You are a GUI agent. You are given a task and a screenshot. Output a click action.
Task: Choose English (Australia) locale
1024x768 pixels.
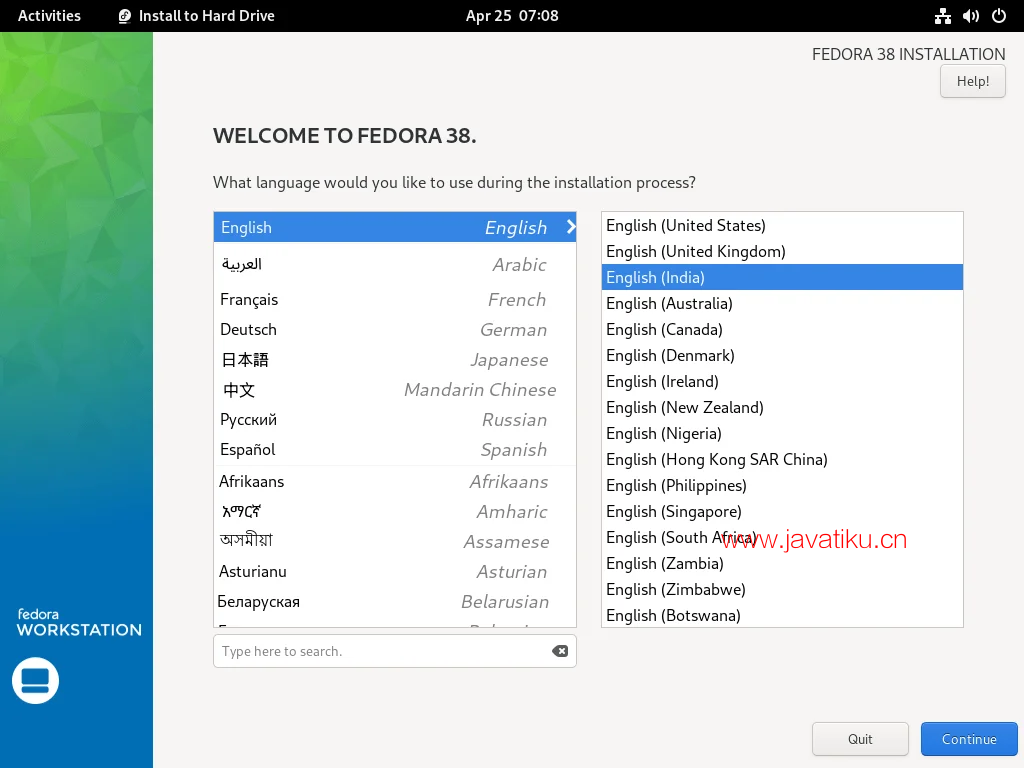pyautogui.click(x=782, y=304)
